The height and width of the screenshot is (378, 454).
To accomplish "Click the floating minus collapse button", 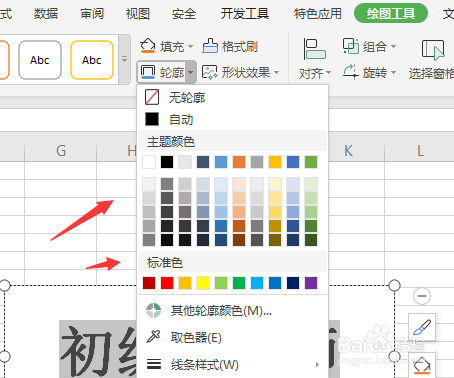I will pos(422,296).
